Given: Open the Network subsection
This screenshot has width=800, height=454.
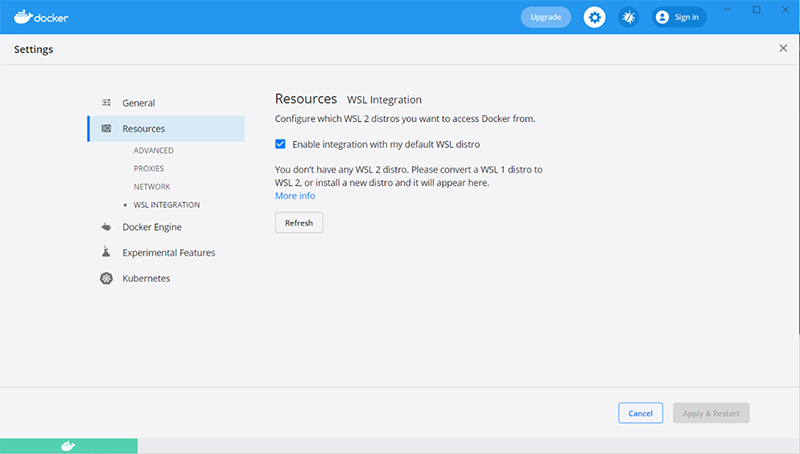Looking at the screenshot, I should click(x=152, y=187).
